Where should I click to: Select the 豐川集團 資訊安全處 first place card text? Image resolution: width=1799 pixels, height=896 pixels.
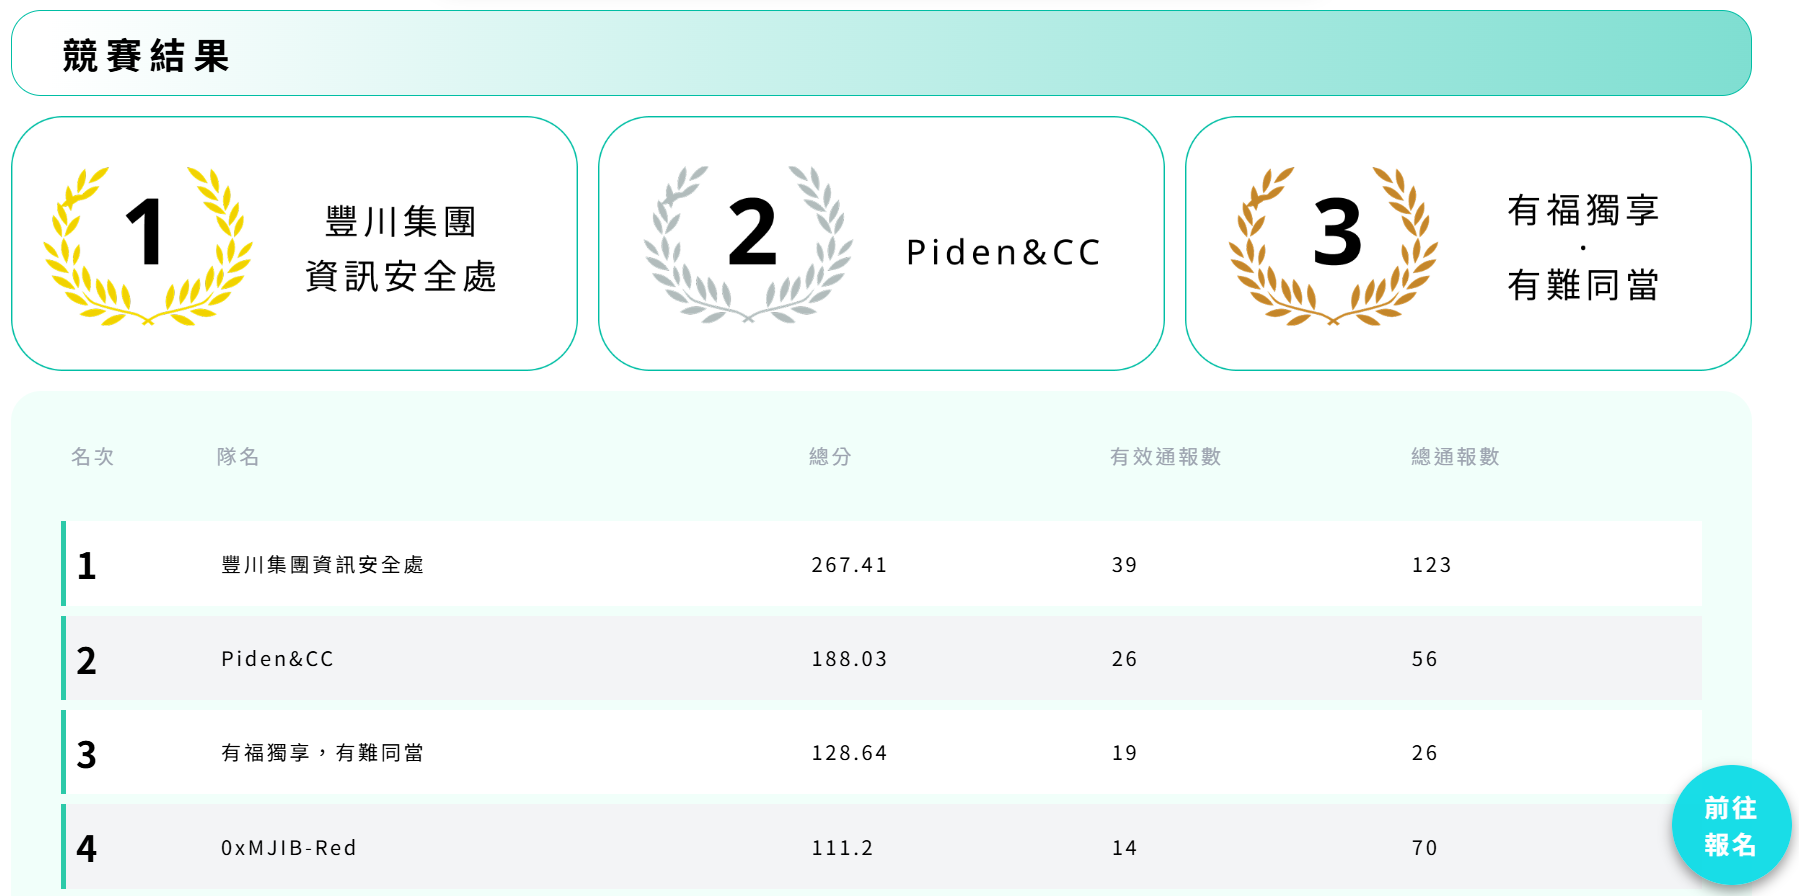coord(401,248)
